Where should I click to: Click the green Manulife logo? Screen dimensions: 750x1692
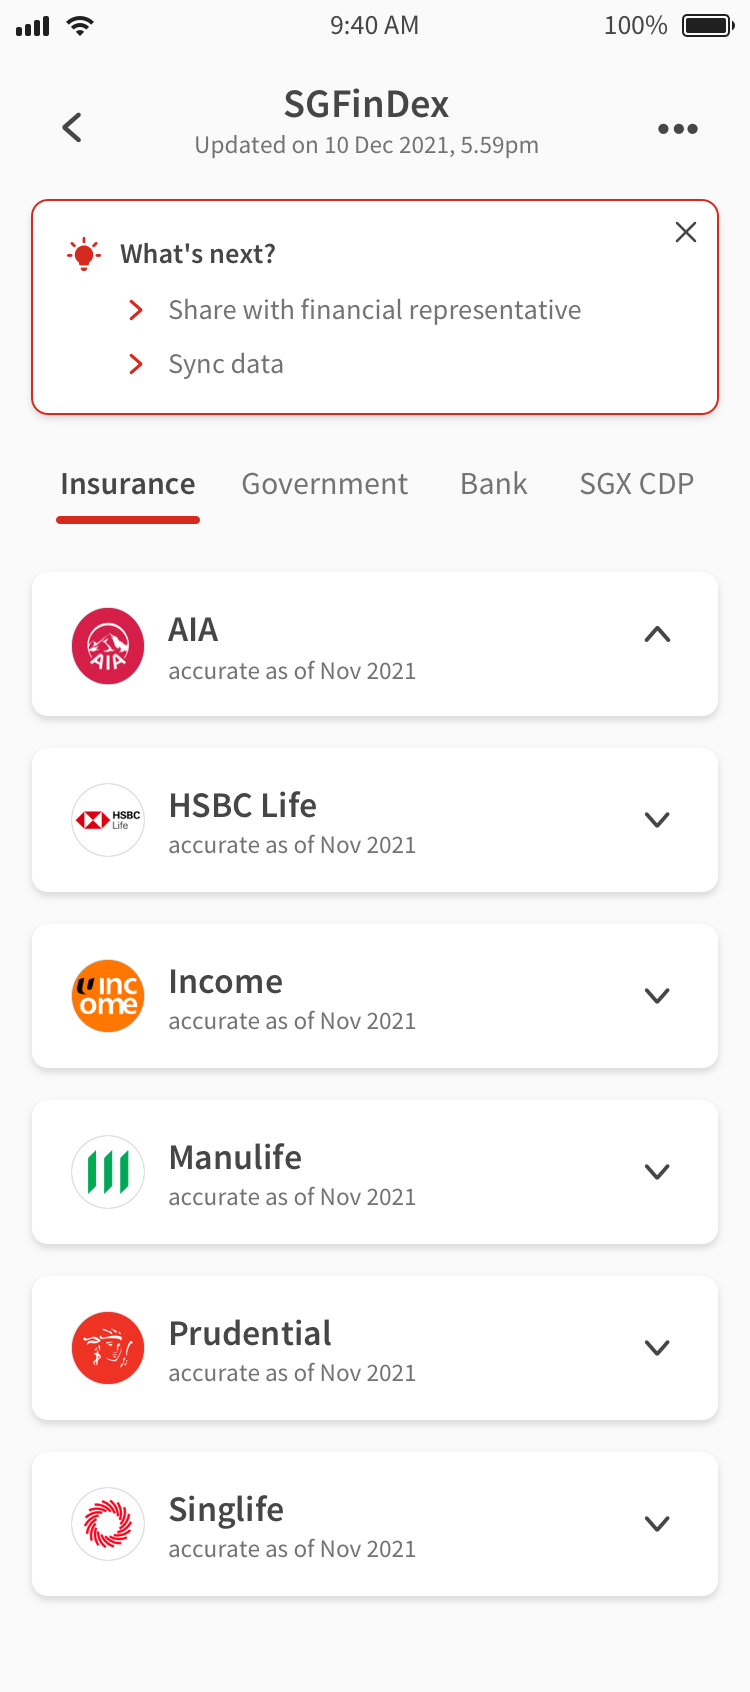(108, 1172)
